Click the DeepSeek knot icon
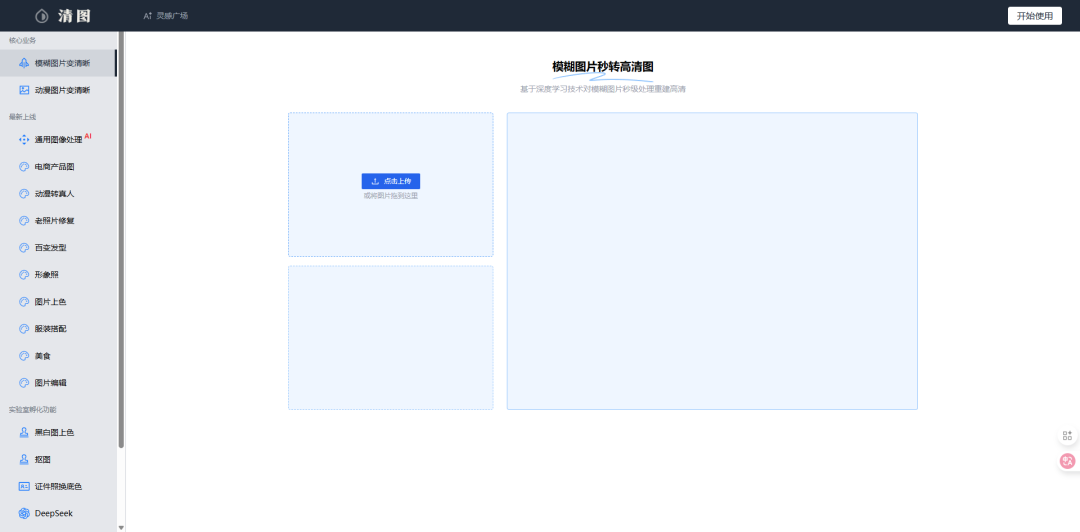1080x532 pixels. point(24,513)
